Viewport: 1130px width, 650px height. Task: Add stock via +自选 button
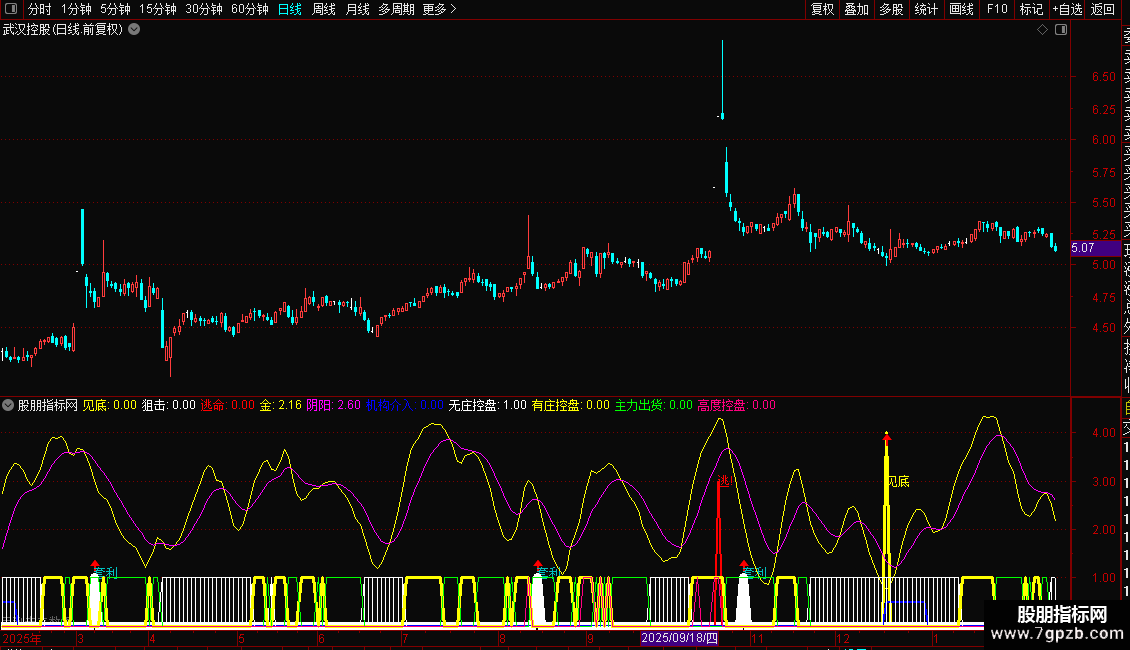point(1067,10)
